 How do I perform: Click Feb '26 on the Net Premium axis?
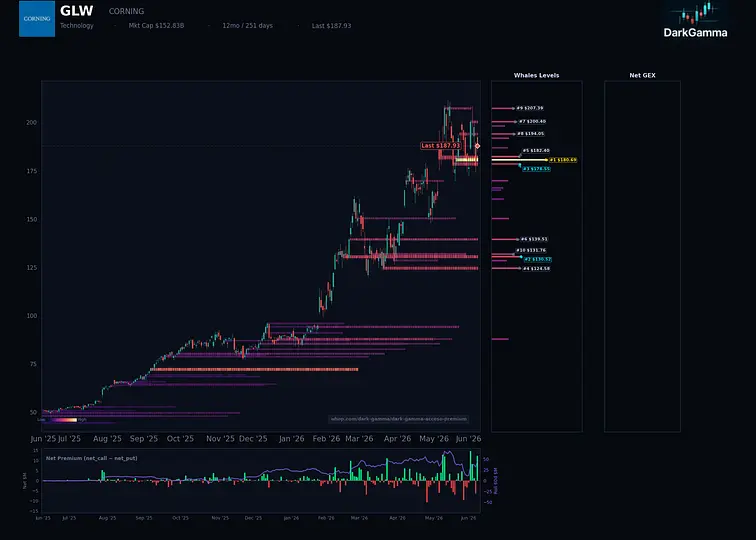pos(326,518)
